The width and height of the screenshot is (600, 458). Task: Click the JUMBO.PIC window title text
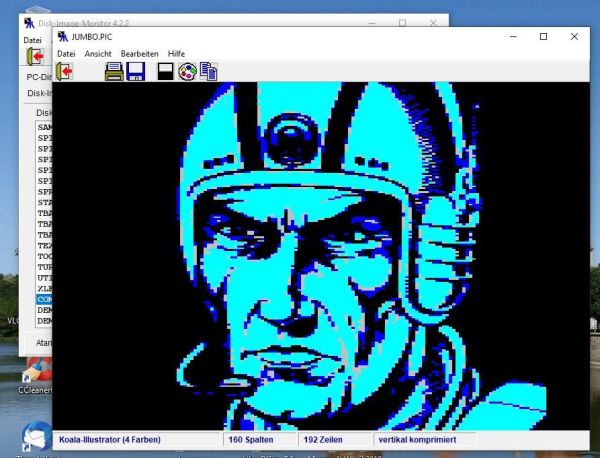(x=91, y=37)
